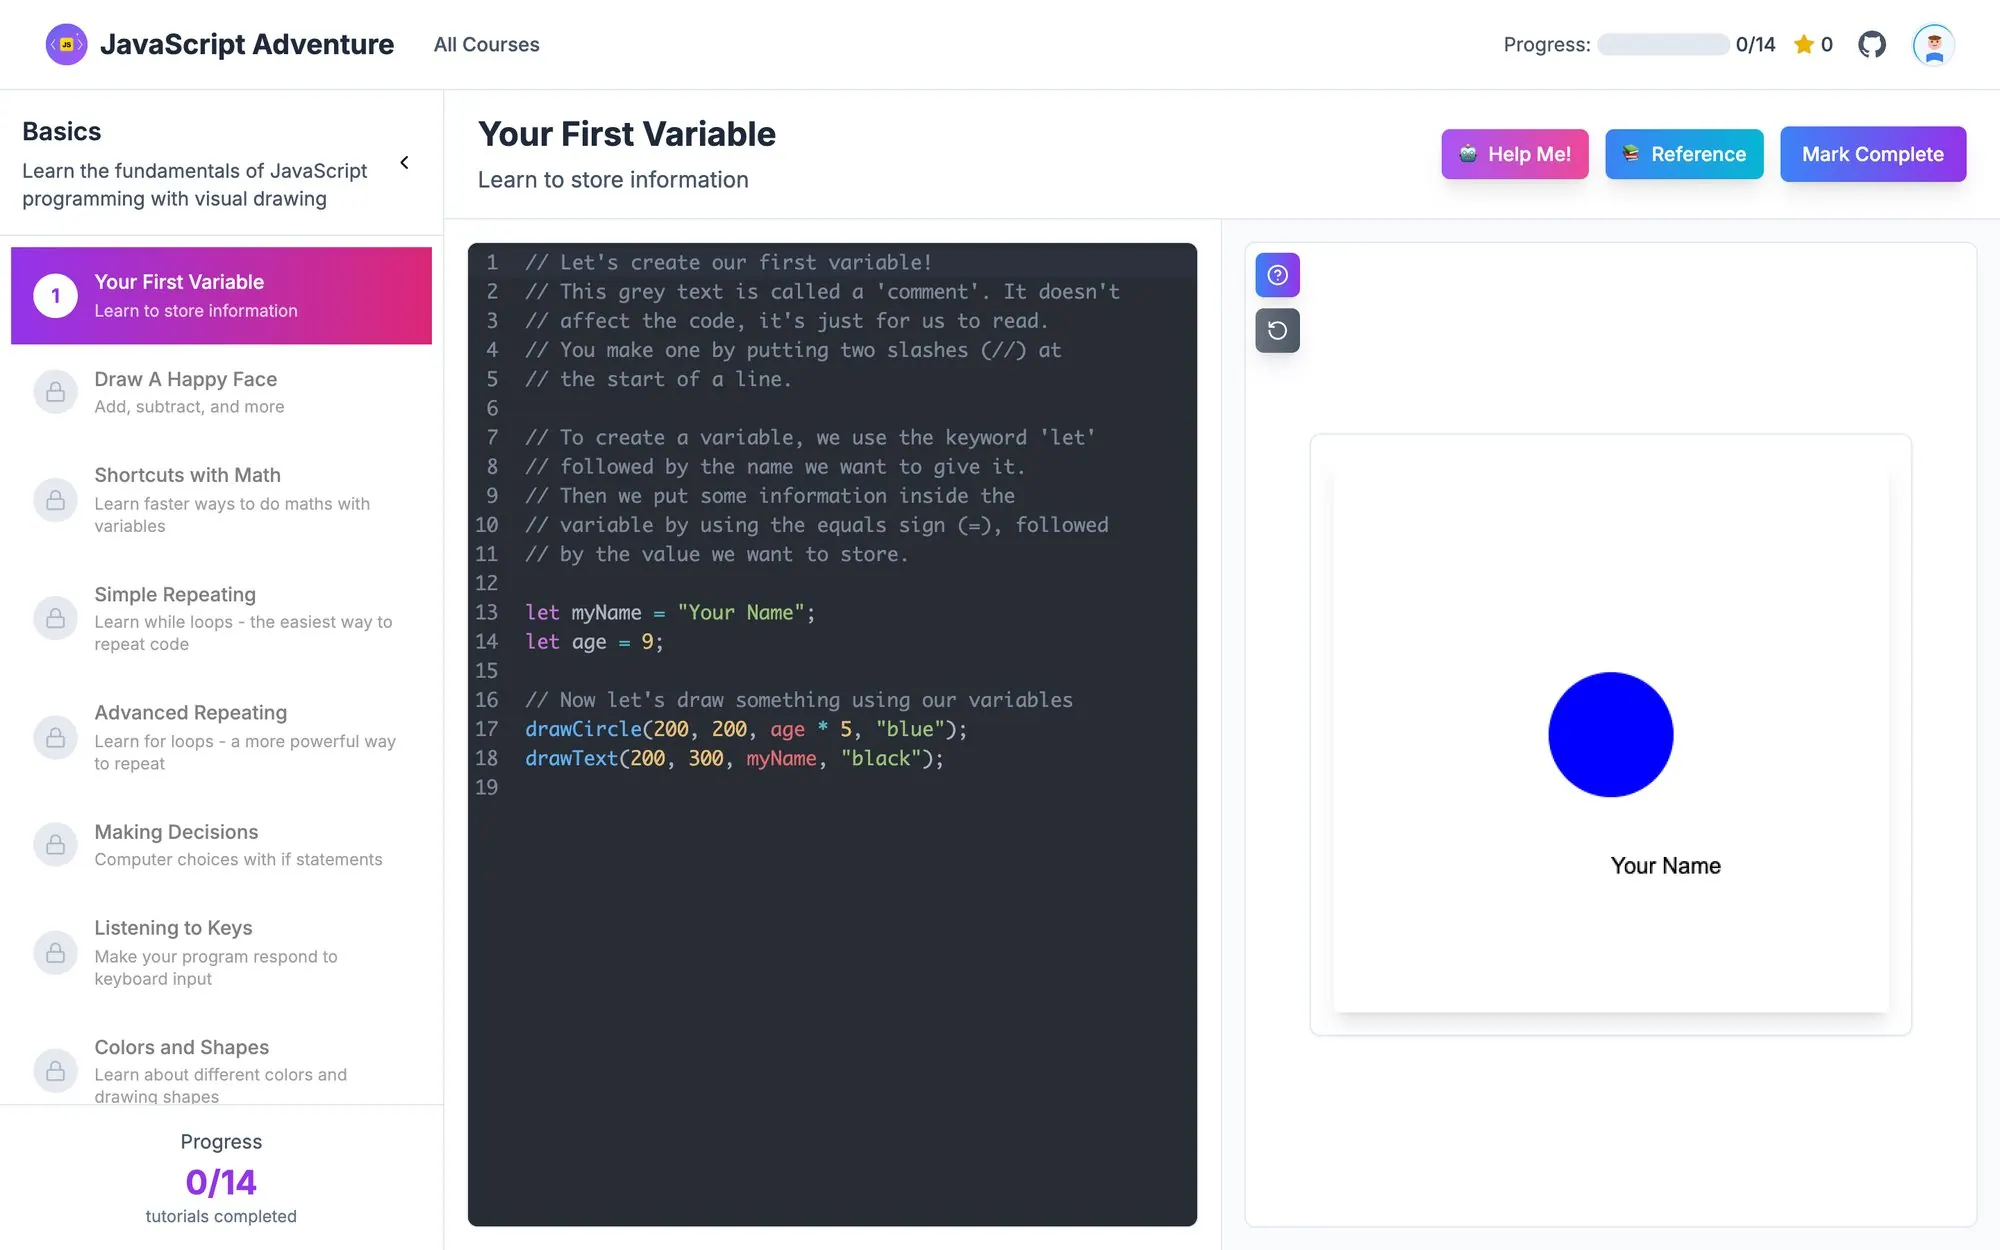Click lock icon beside Simple Repeating
Screen dimensions: 2000x1250
click(56, 618)
